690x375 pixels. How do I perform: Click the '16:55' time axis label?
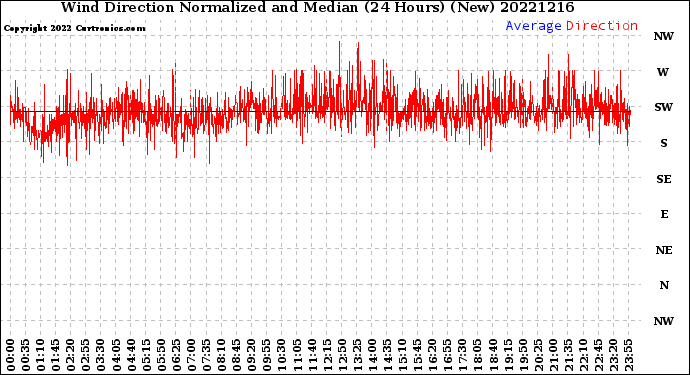[448, 355]
